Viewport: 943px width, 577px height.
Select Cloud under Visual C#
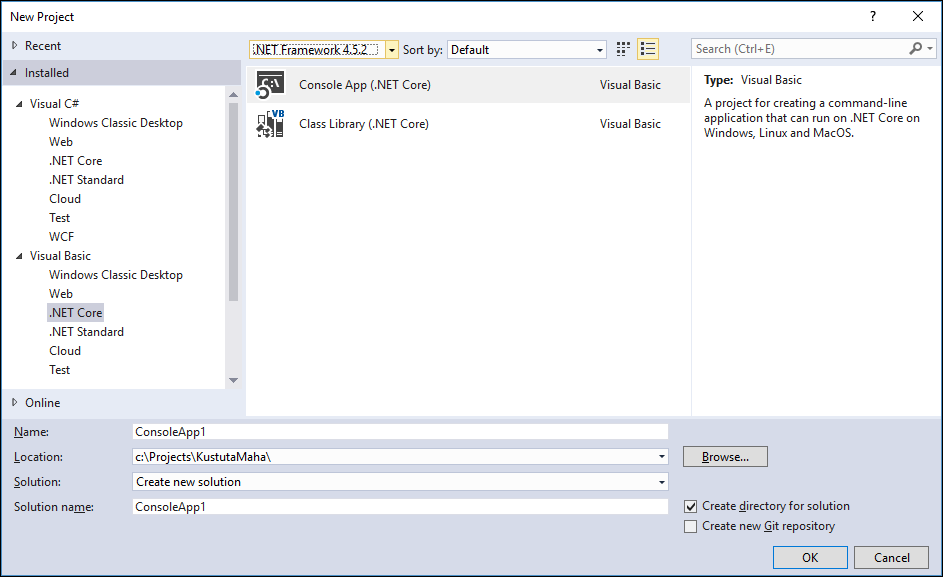click(65, 199)
